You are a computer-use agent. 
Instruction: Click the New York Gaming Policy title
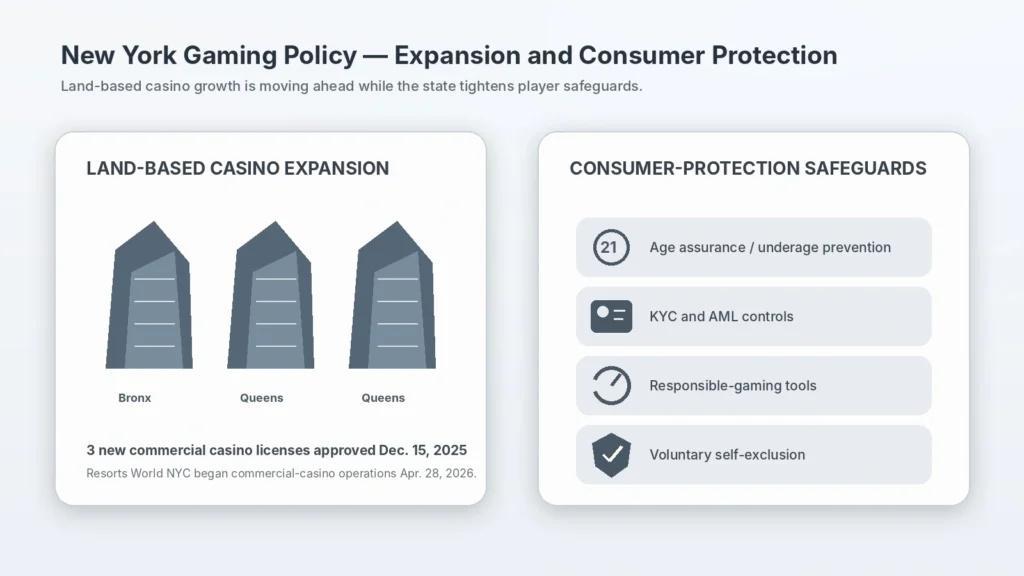click(x=449, y=56)
